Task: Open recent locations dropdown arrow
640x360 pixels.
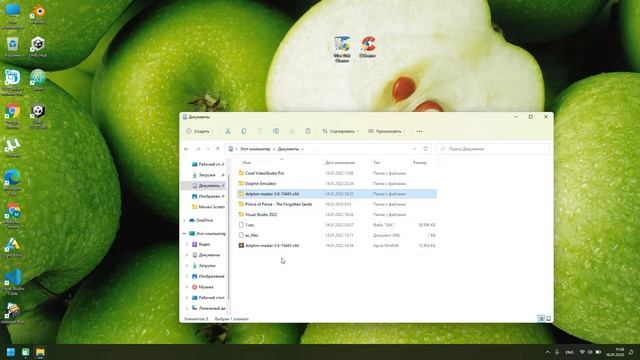Action: 208,149
